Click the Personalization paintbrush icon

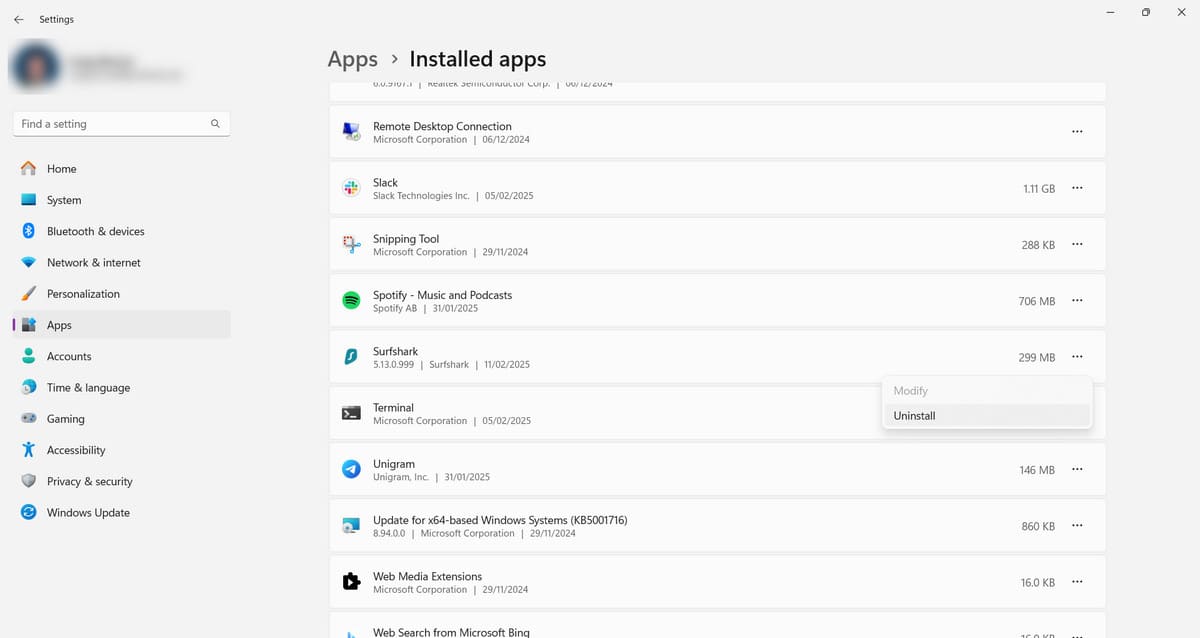[28, 294]
